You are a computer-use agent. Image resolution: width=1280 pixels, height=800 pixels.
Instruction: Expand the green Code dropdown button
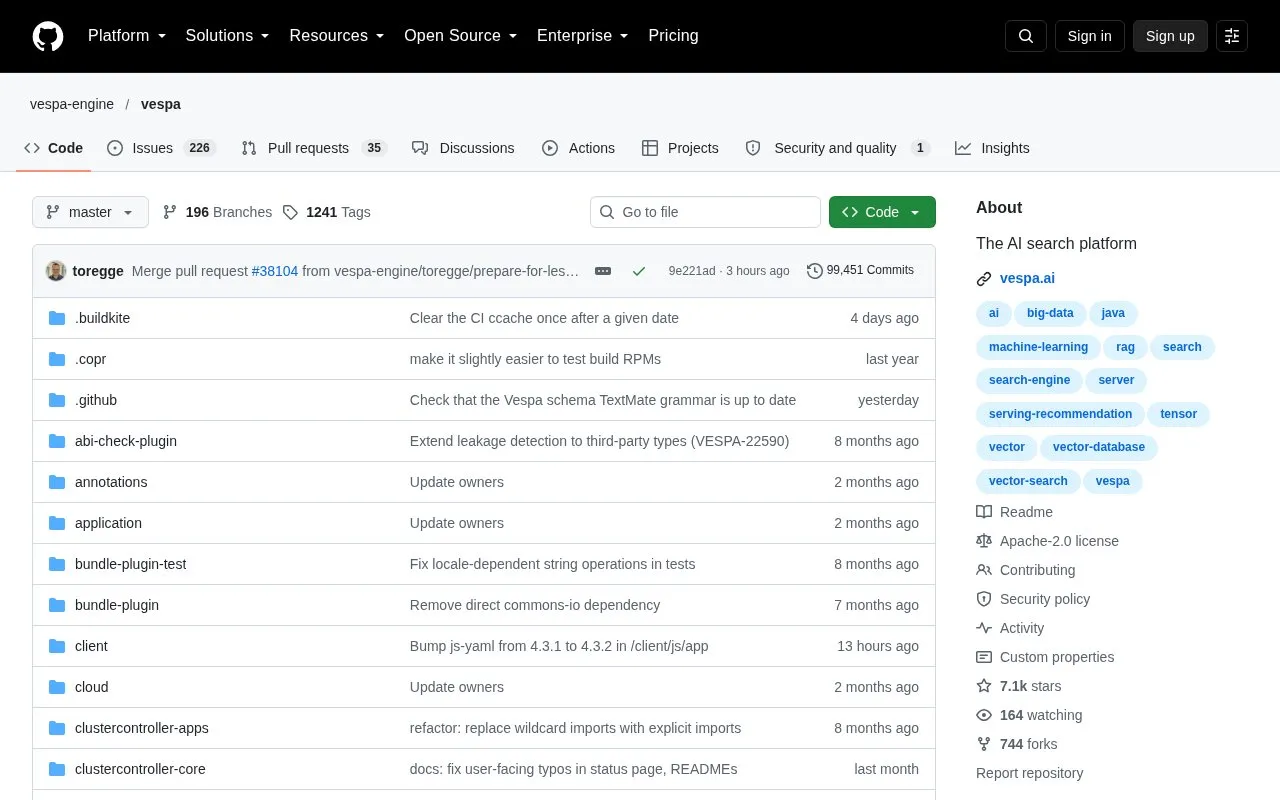point(882,212)
